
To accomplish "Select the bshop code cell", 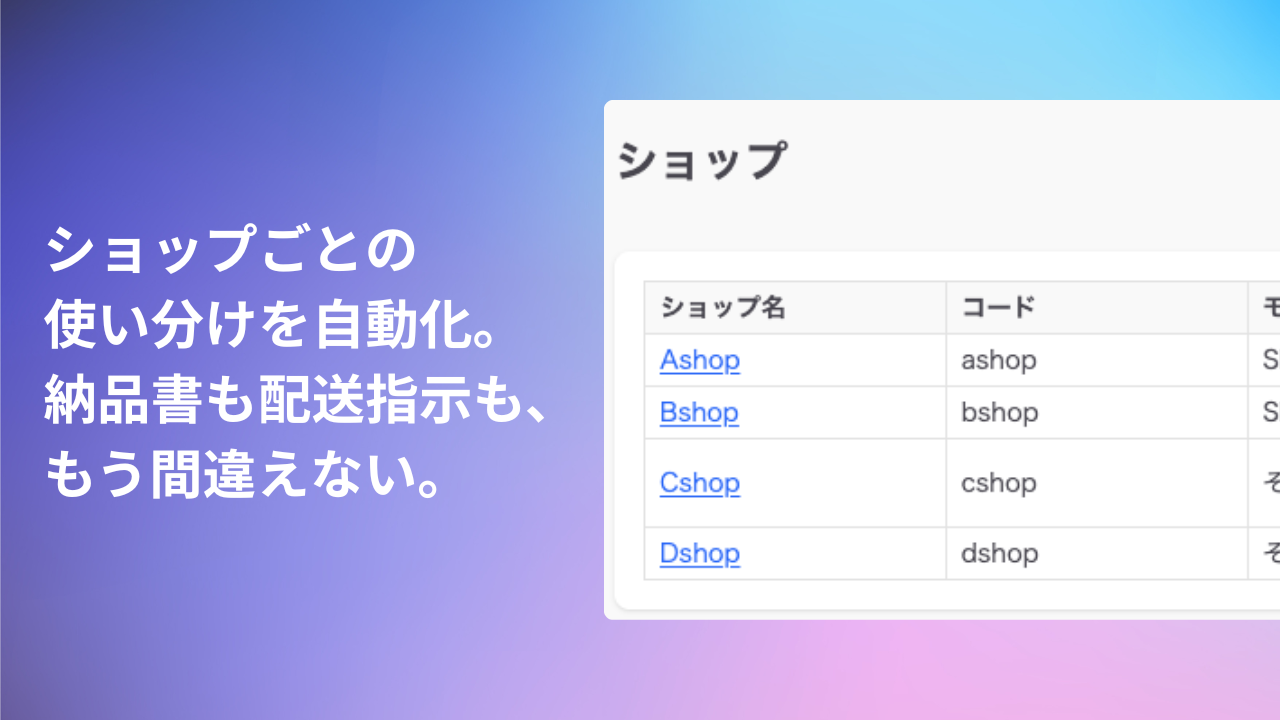I will click(1000, 412).
